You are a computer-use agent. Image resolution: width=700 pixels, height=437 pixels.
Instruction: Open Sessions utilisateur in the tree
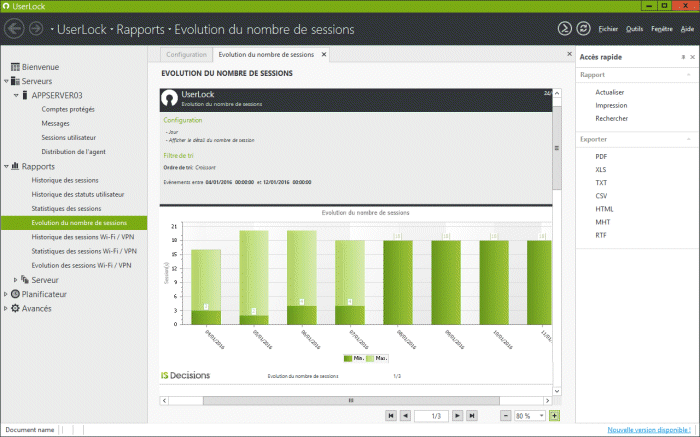[x=68, y=137]
